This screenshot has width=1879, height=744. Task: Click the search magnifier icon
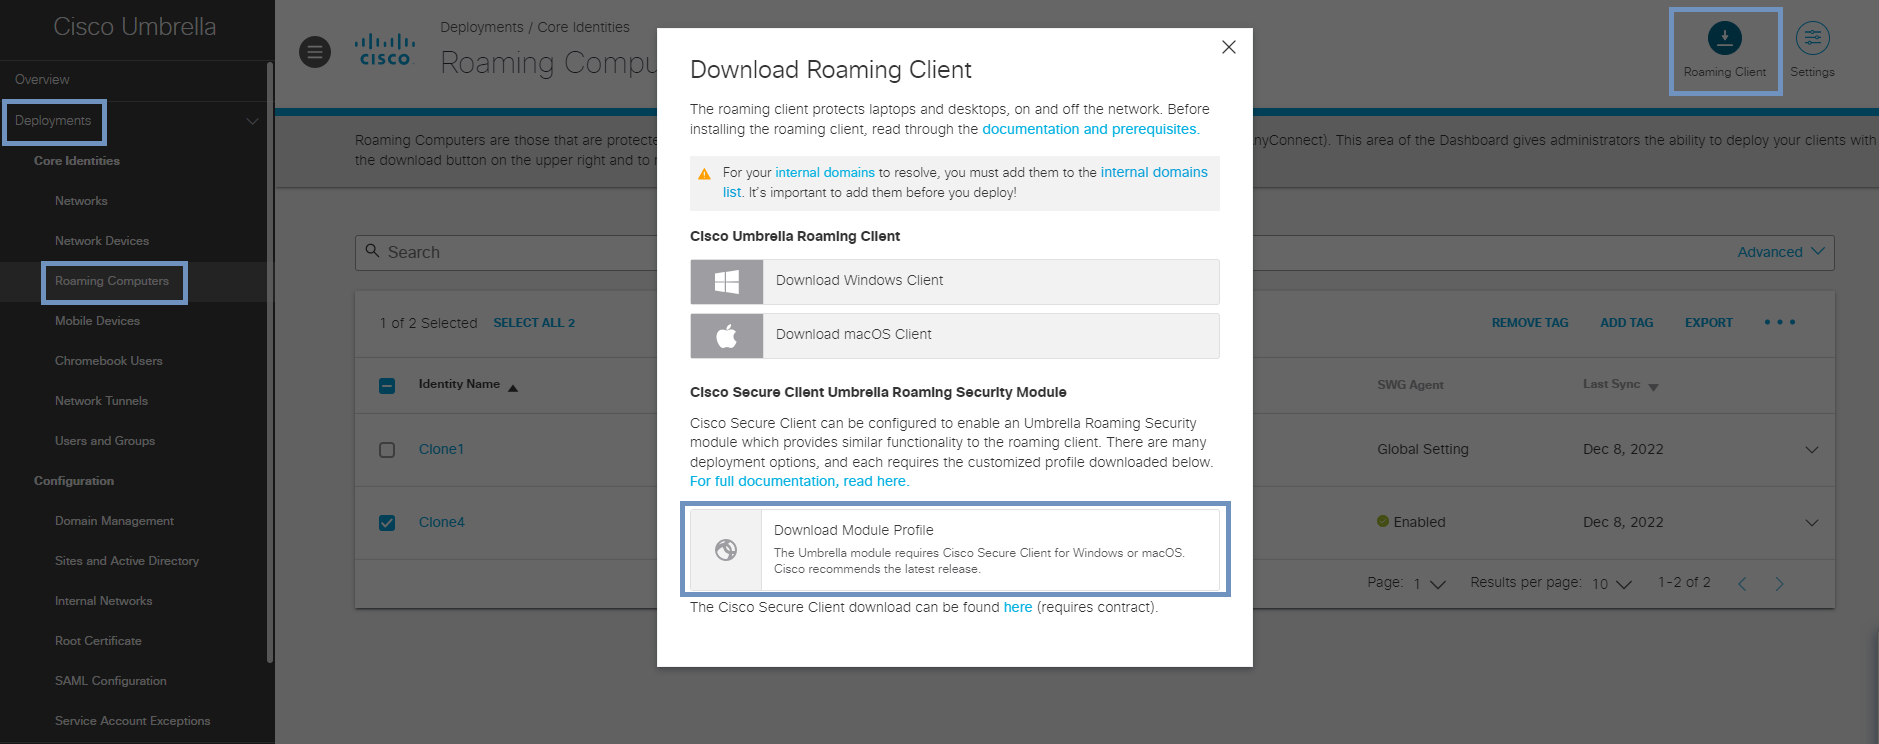(x=372, y=251)
